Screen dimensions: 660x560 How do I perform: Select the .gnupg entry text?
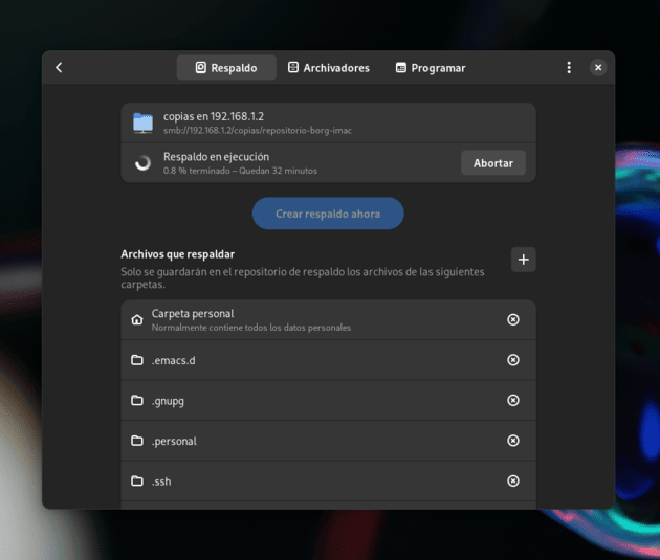point(168,401)
